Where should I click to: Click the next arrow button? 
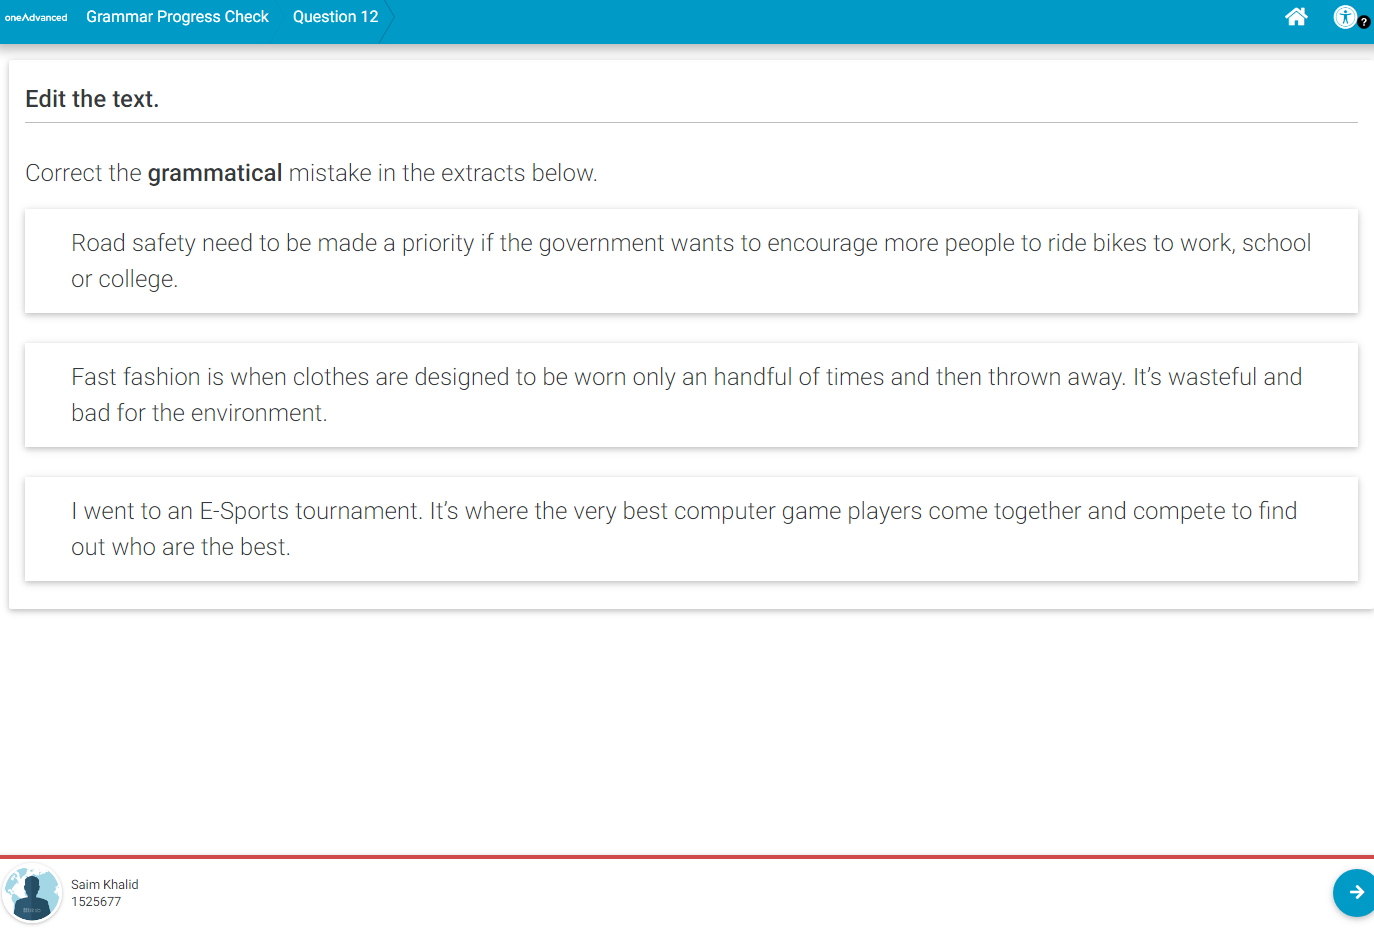pyautogui.click(x=1355, y=892)
